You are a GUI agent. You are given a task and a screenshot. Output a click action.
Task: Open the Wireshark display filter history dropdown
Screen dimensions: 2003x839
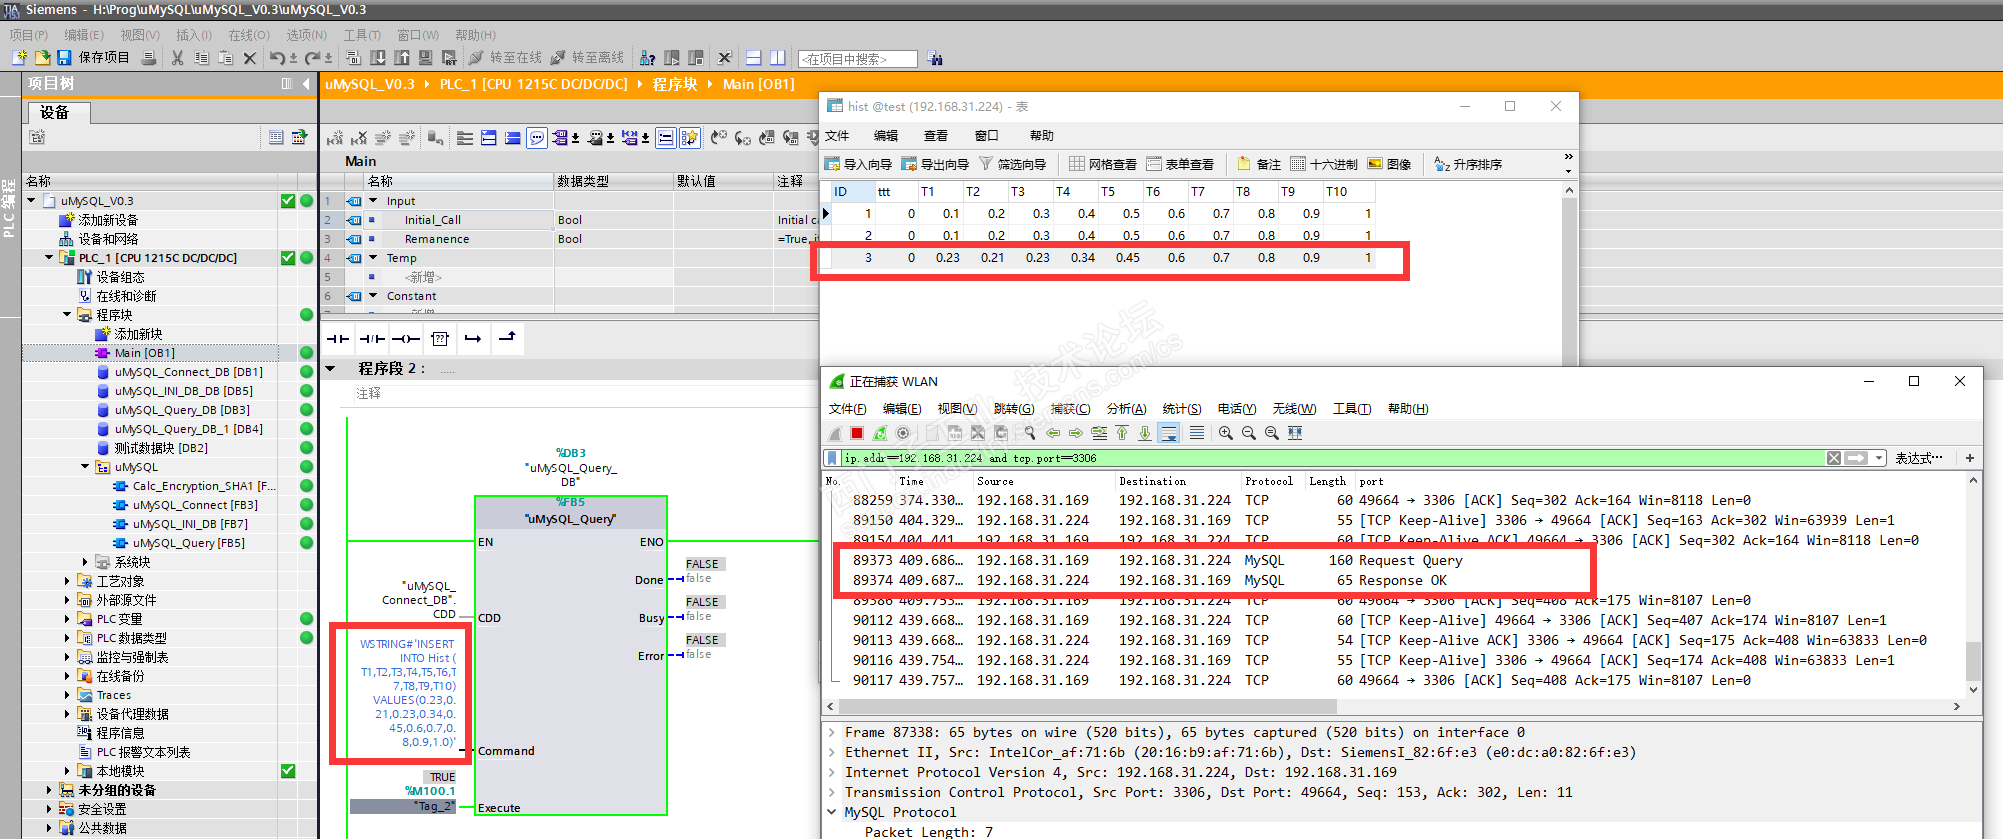point(1880,458)
